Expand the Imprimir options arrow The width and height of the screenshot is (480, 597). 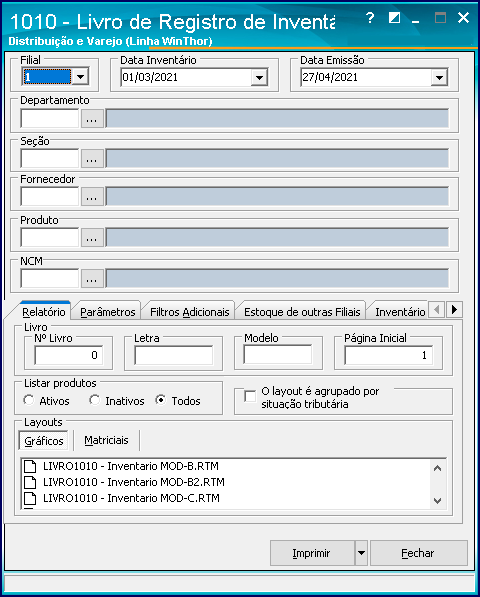click(x=361, y=553)
